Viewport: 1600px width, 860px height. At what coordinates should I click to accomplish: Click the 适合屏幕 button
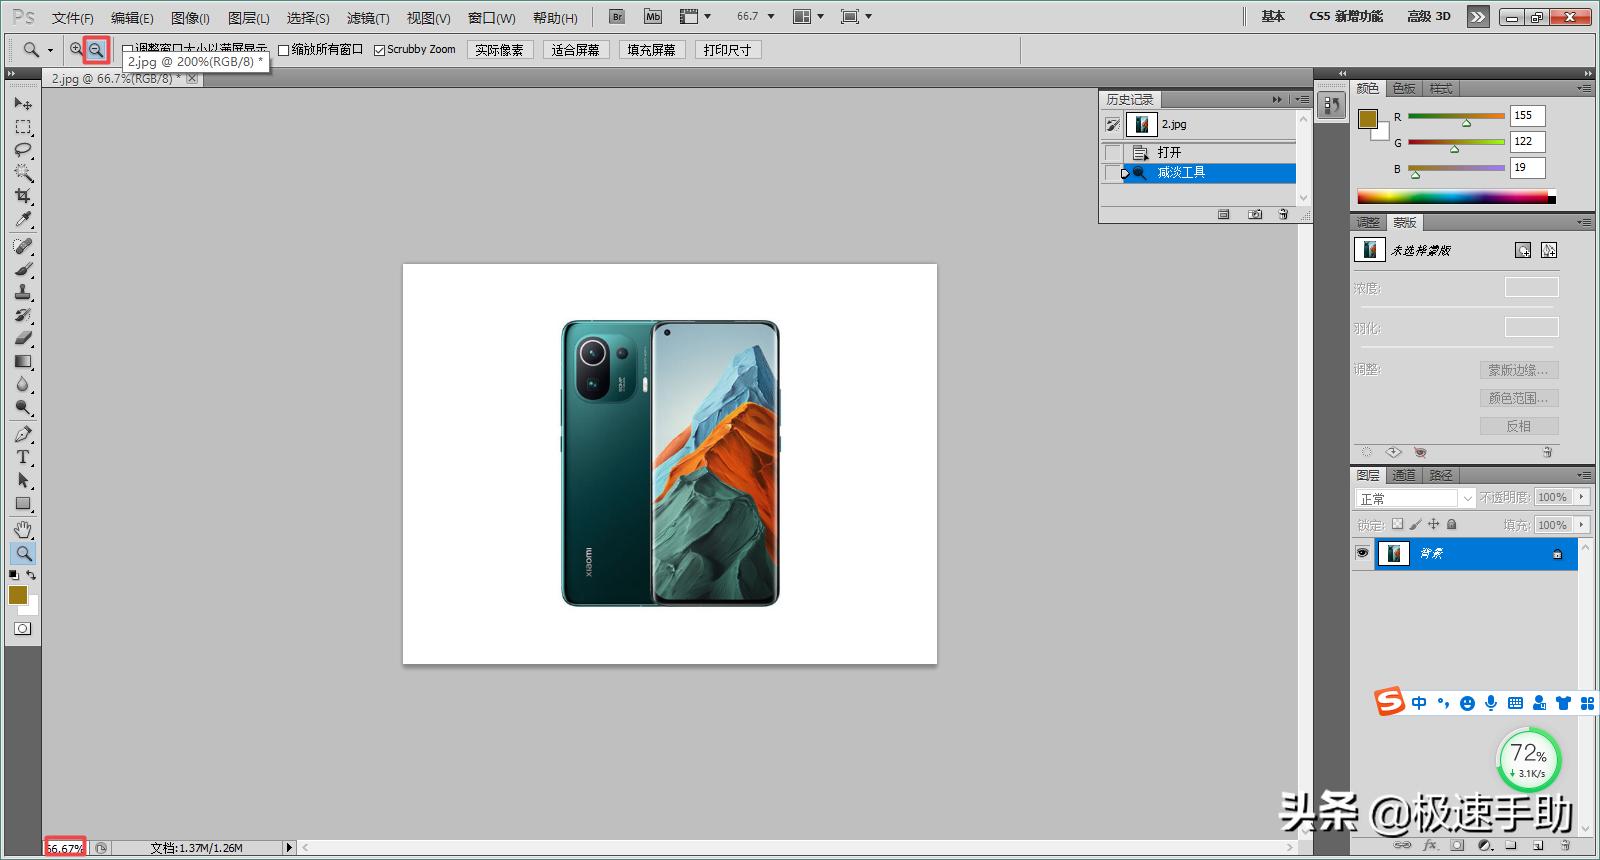click(575, 50)
